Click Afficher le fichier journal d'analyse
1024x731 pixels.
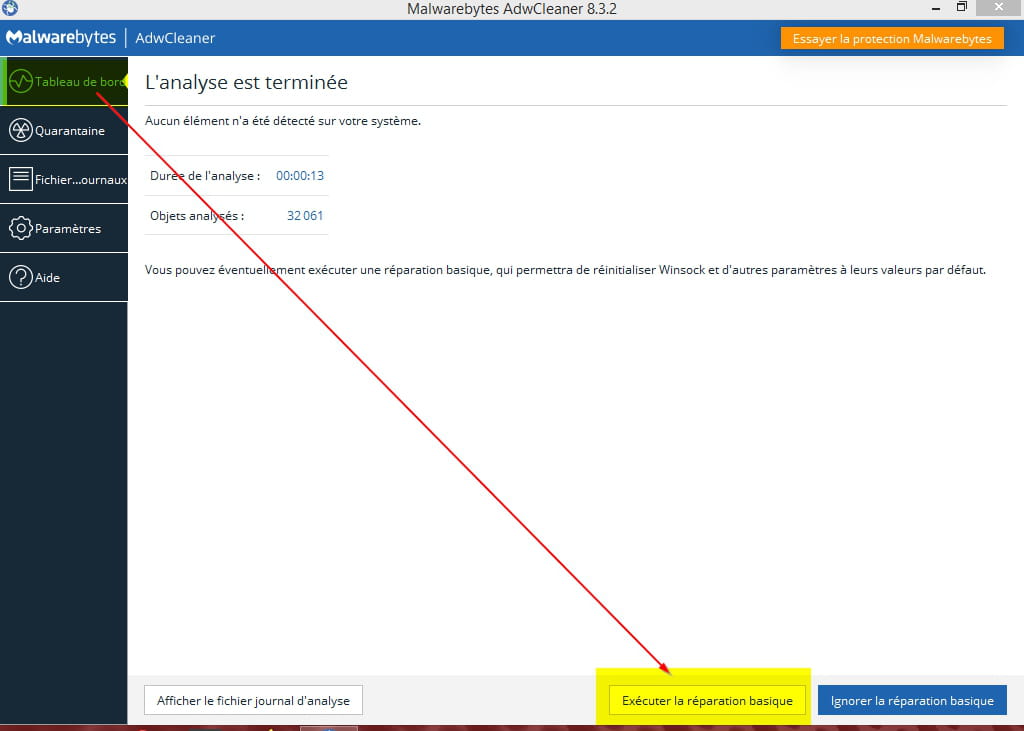(x=253, y=700)
